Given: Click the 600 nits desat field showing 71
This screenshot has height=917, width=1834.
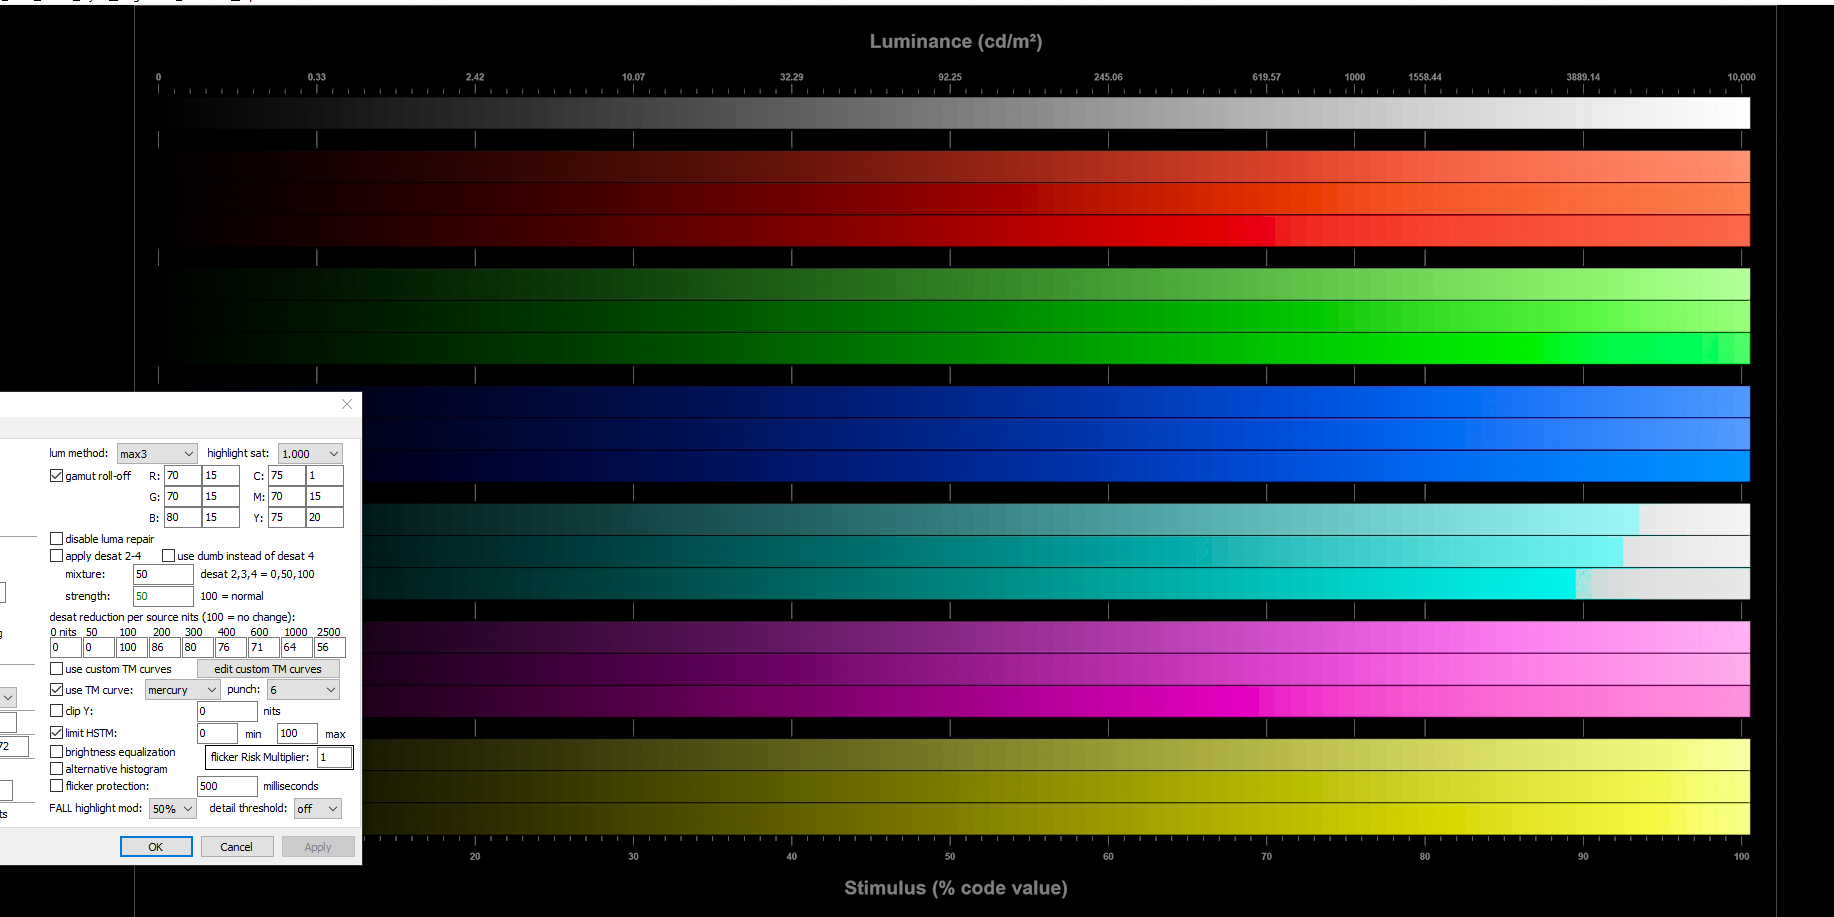Looking at the screenshot, I should pos(263,648).
